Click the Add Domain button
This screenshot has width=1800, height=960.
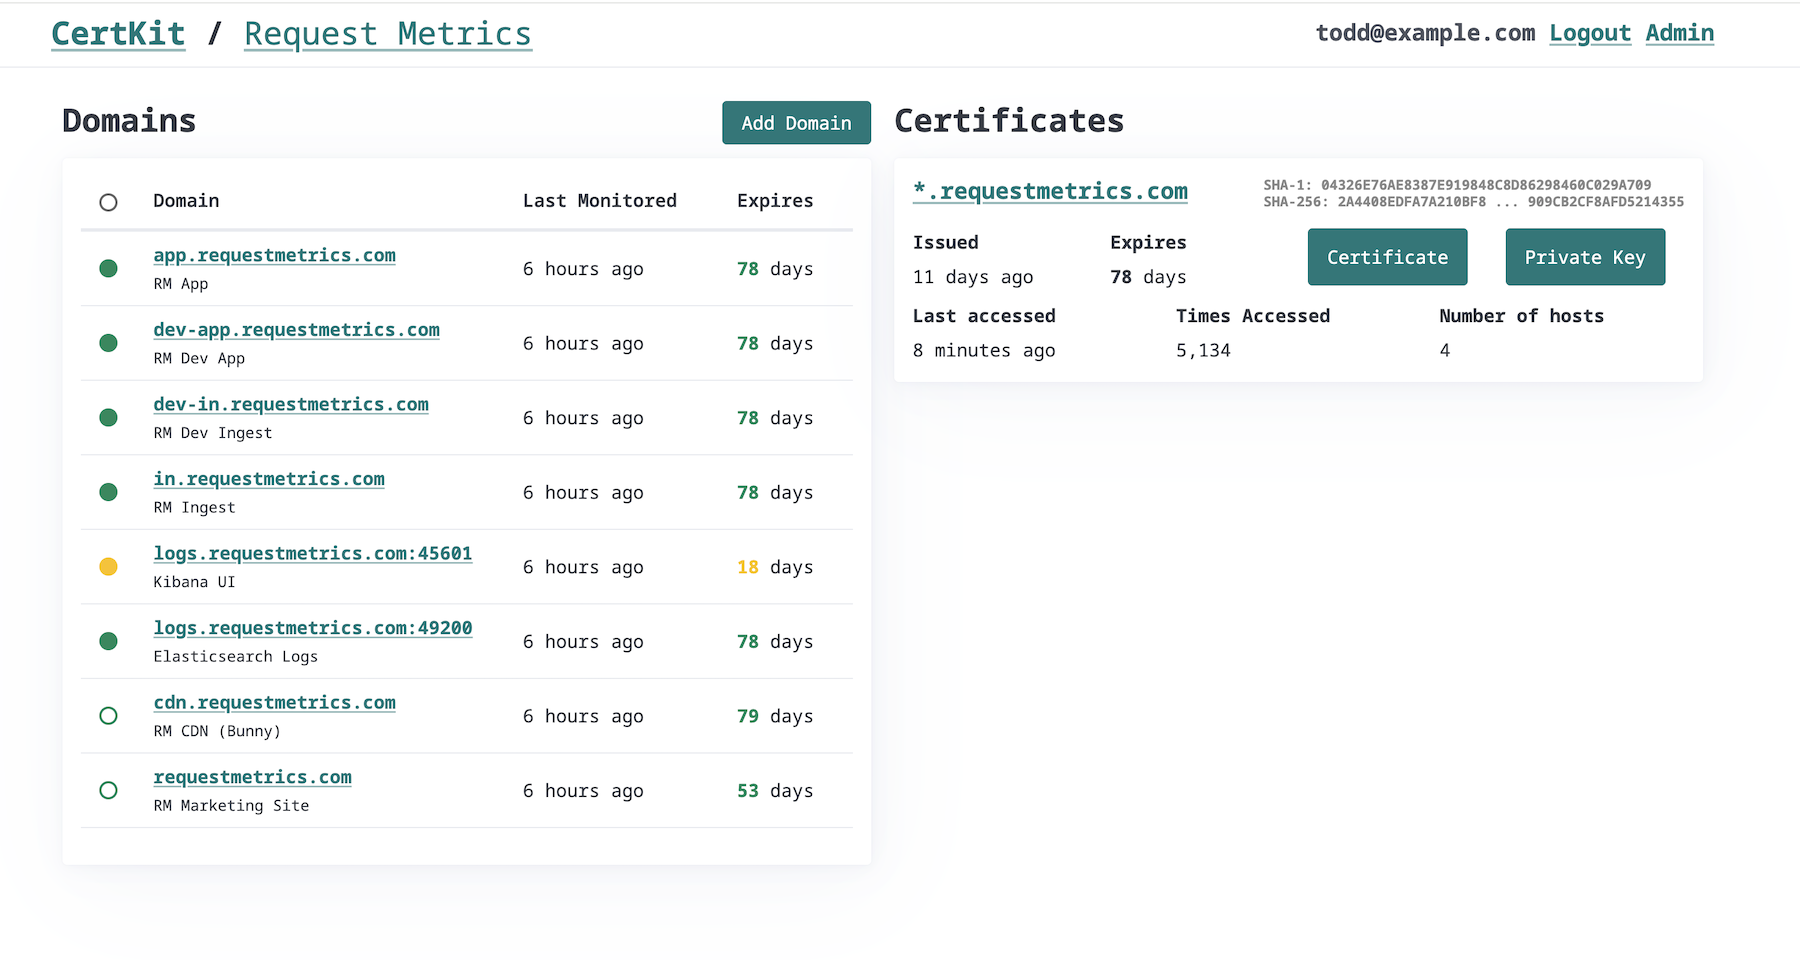click(796, 123)
